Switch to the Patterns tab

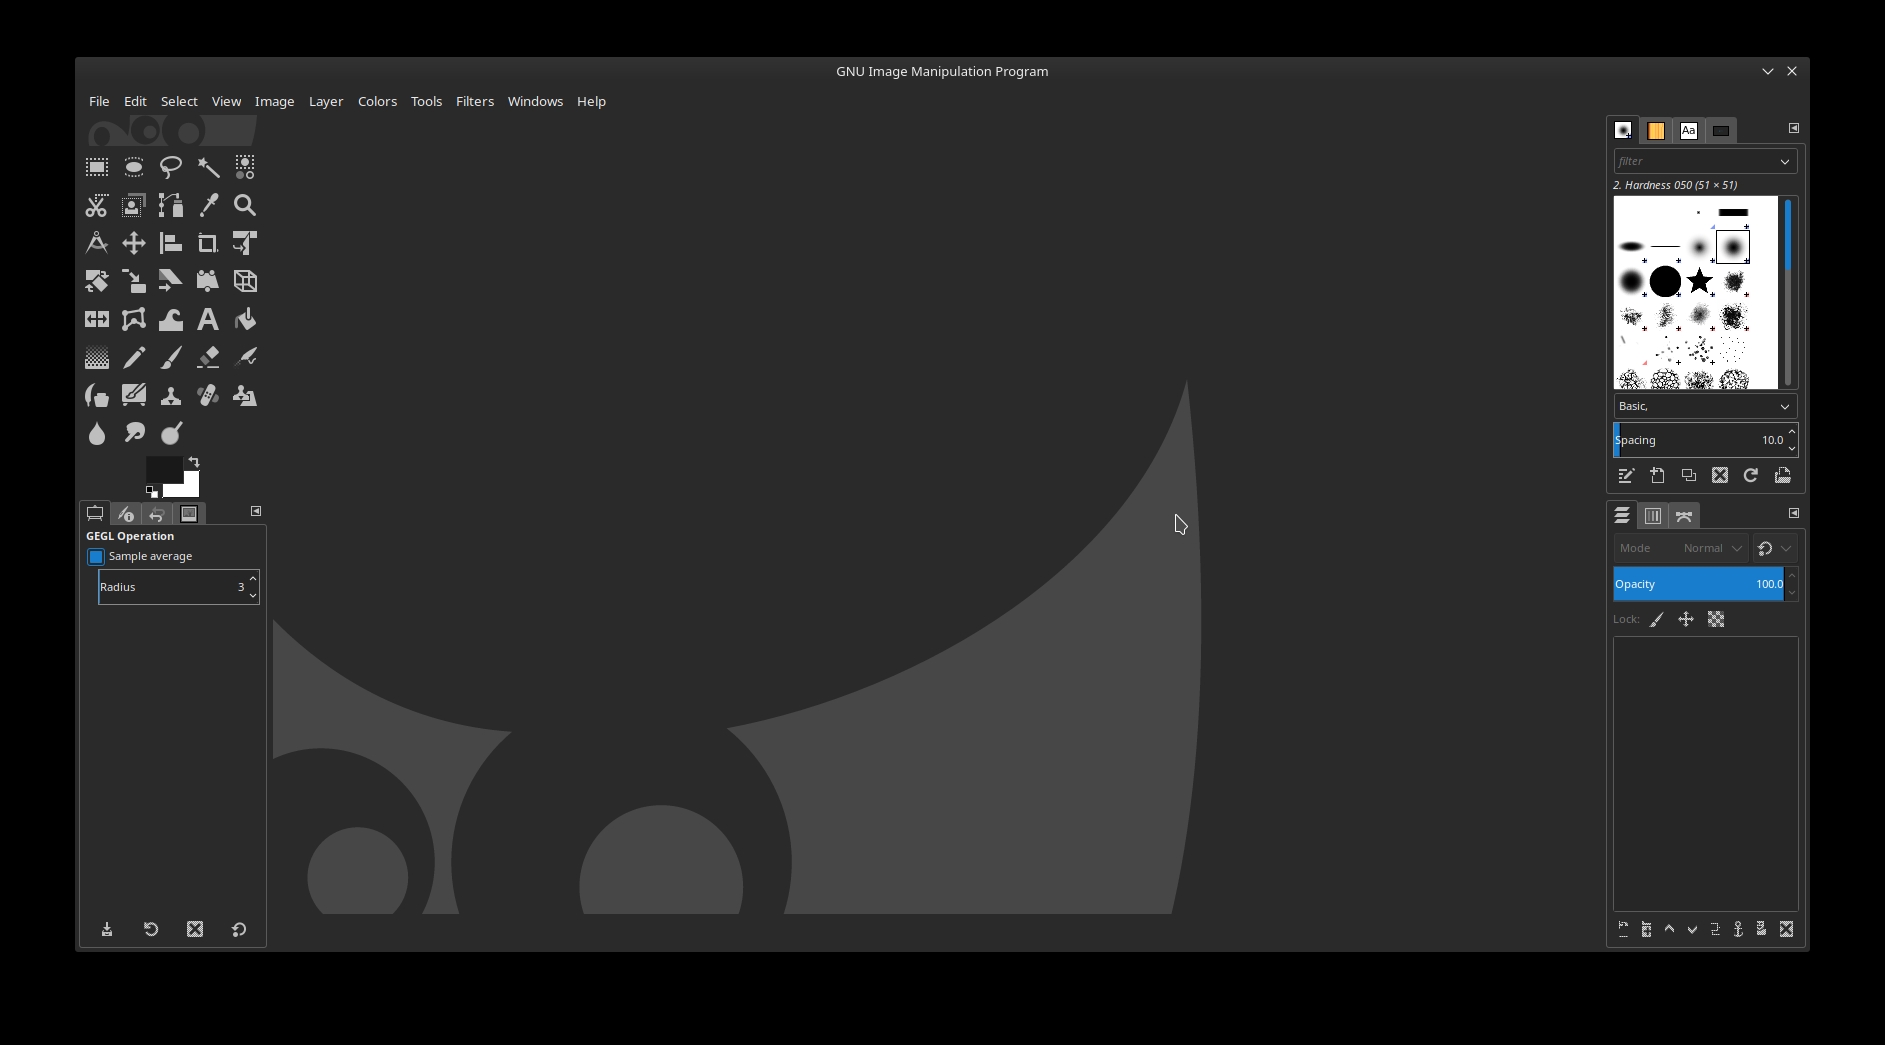(1656, 130)
